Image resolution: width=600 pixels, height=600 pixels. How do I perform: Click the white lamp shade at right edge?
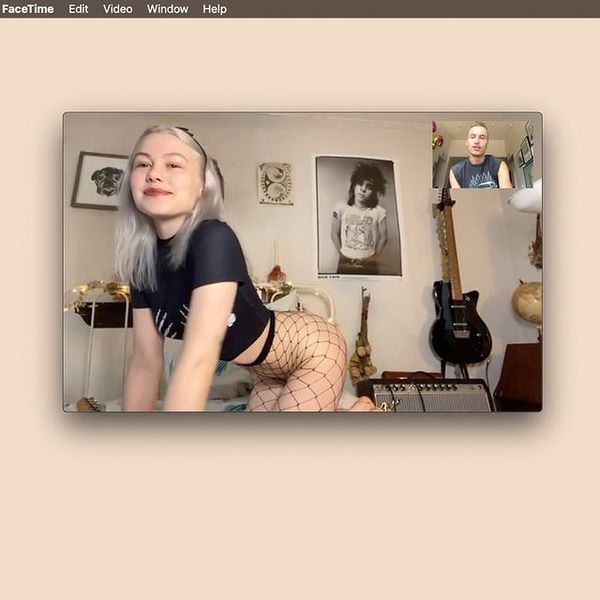click(526, 197)
